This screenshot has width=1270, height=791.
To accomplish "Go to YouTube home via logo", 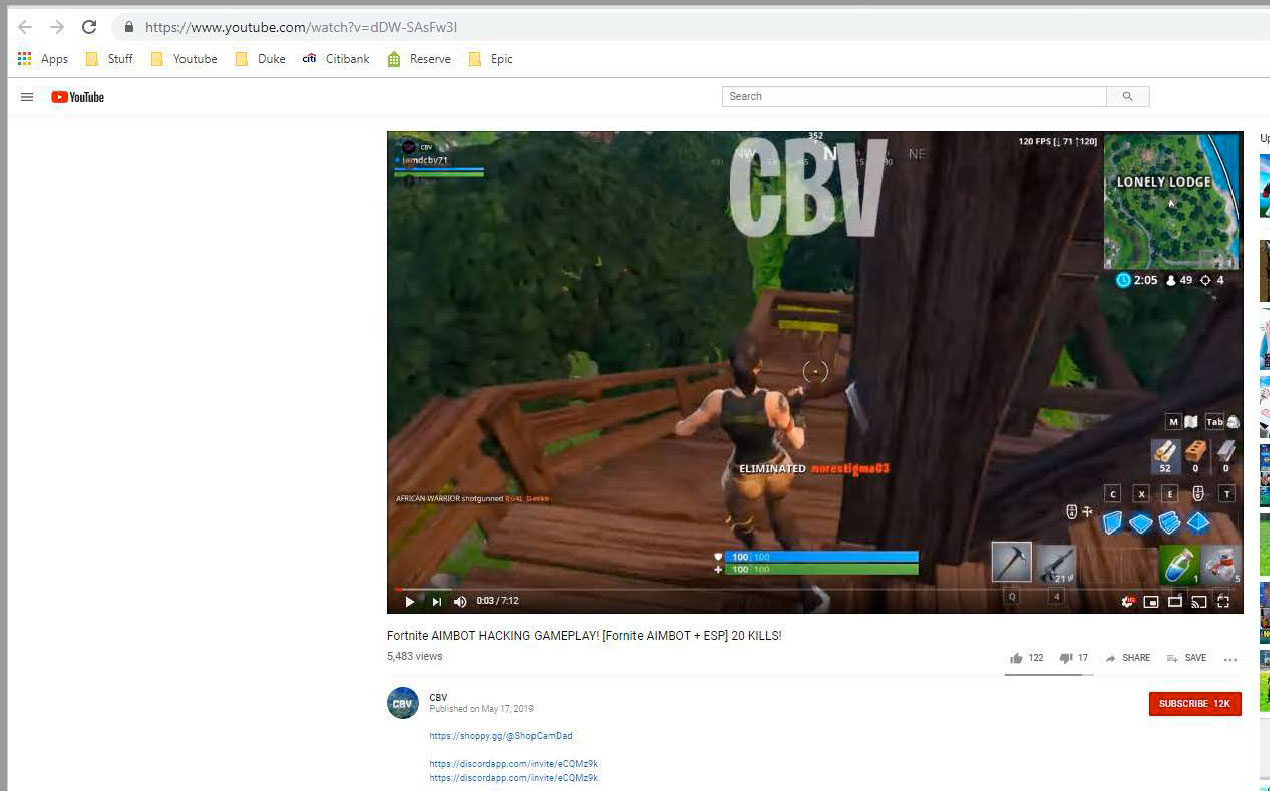I will click(x=78, y=97).
